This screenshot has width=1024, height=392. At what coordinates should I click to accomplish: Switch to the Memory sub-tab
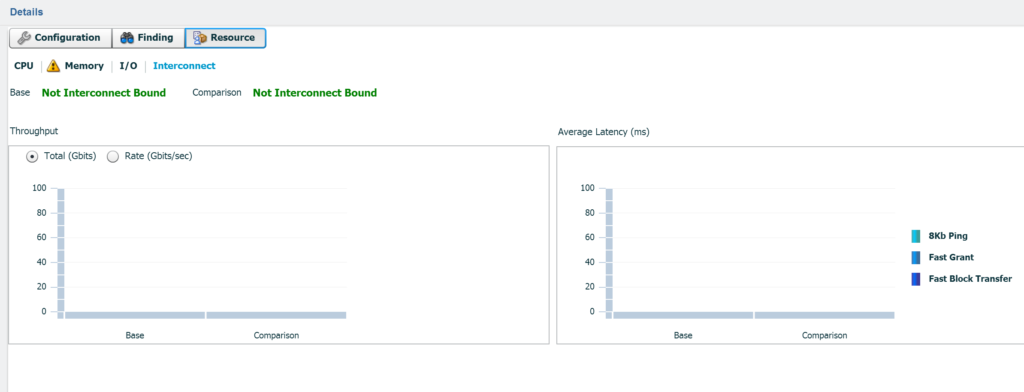[x=84, y=66]
